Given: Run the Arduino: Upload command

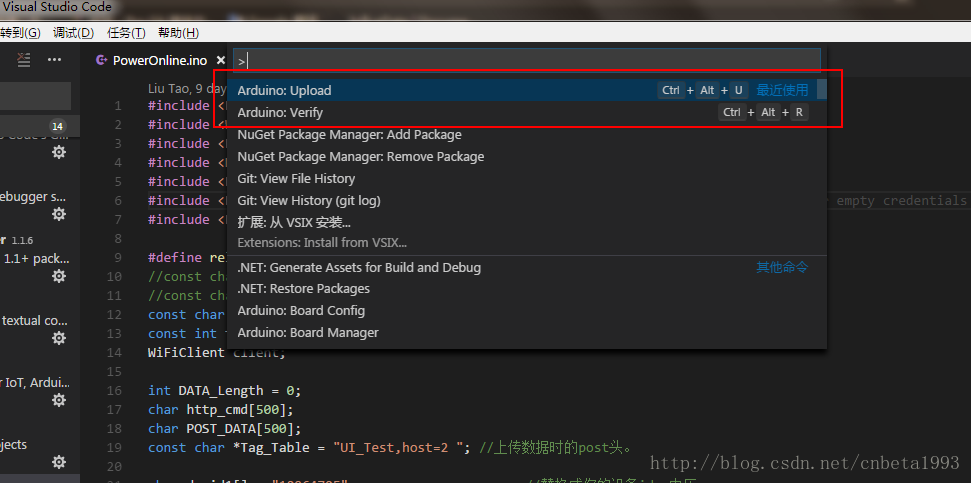Looking at the screenshot, I should pos(527,90).
